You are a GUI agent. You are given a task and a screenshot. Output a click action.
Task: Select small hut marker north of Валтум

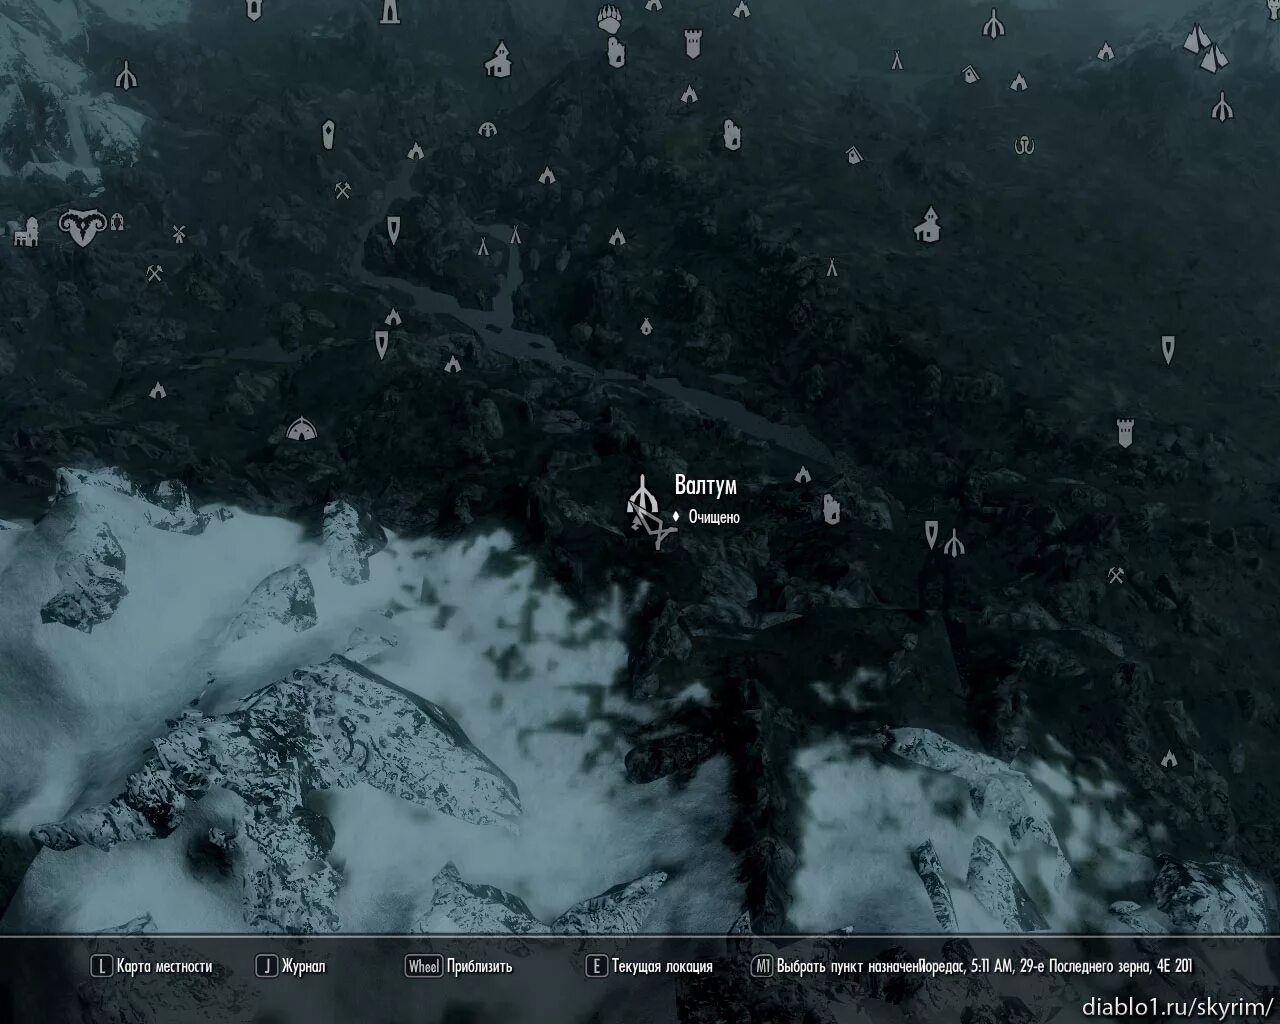click(646, 326)
